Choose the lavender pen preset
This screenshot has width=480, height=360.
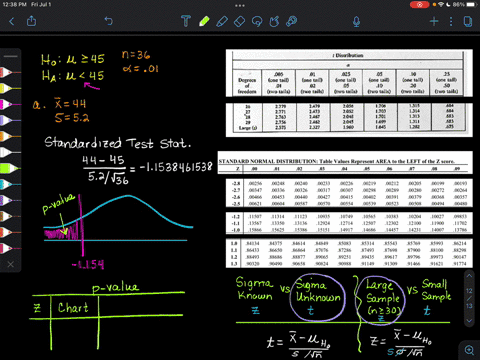point(8,120)
